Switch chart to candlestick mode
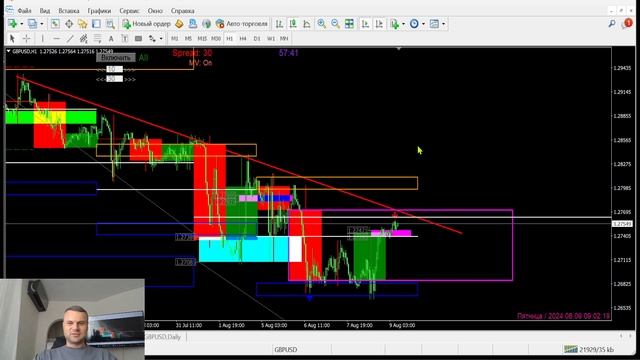The height and width of the screenshot is (360, 640). pos(293,24)
